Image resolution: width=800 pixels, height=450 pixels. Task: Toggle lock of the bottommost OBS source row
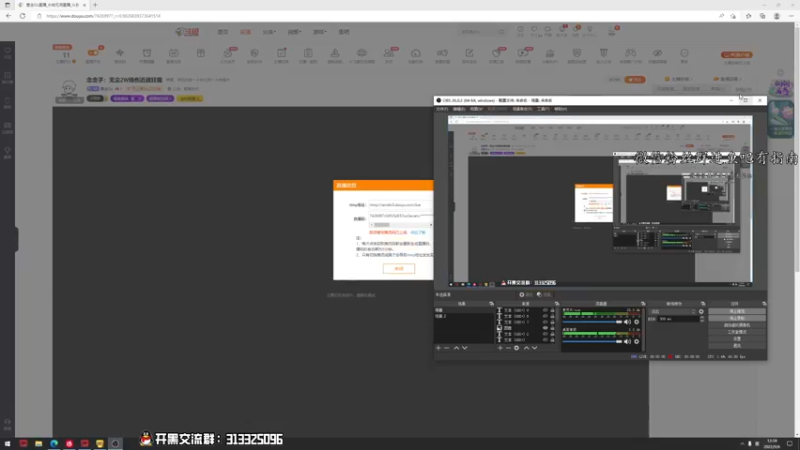tap(552, 340)
